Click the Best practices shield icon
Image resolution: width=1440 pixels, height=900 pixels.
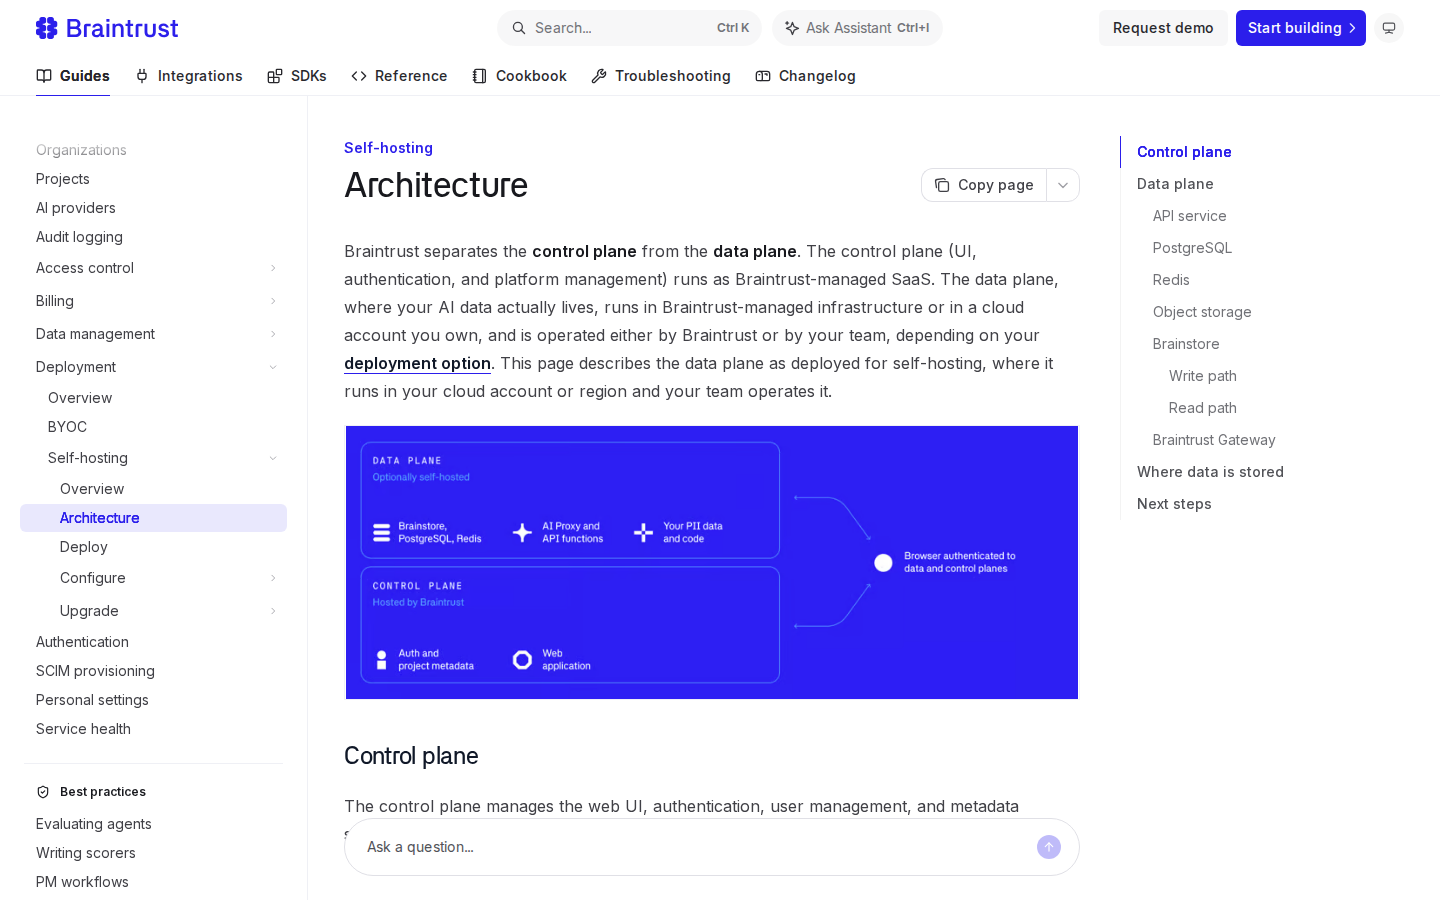[x=43, y=792]
